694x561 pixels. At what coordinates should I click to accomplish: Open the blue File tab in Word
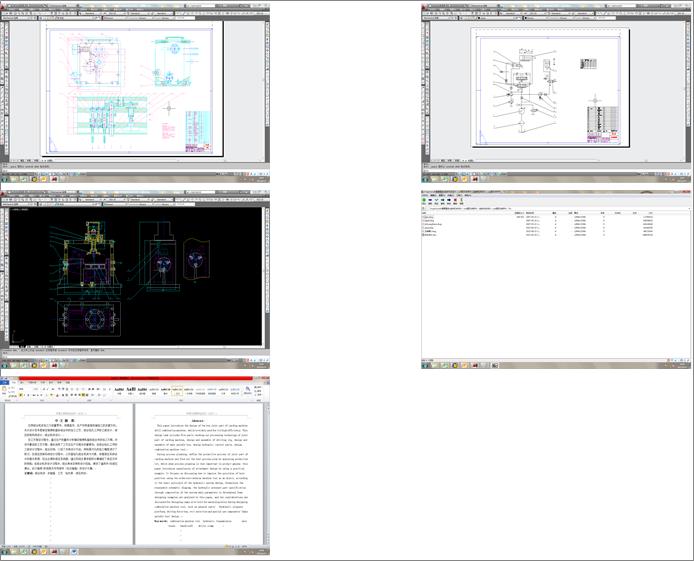(x=4, y=382)
